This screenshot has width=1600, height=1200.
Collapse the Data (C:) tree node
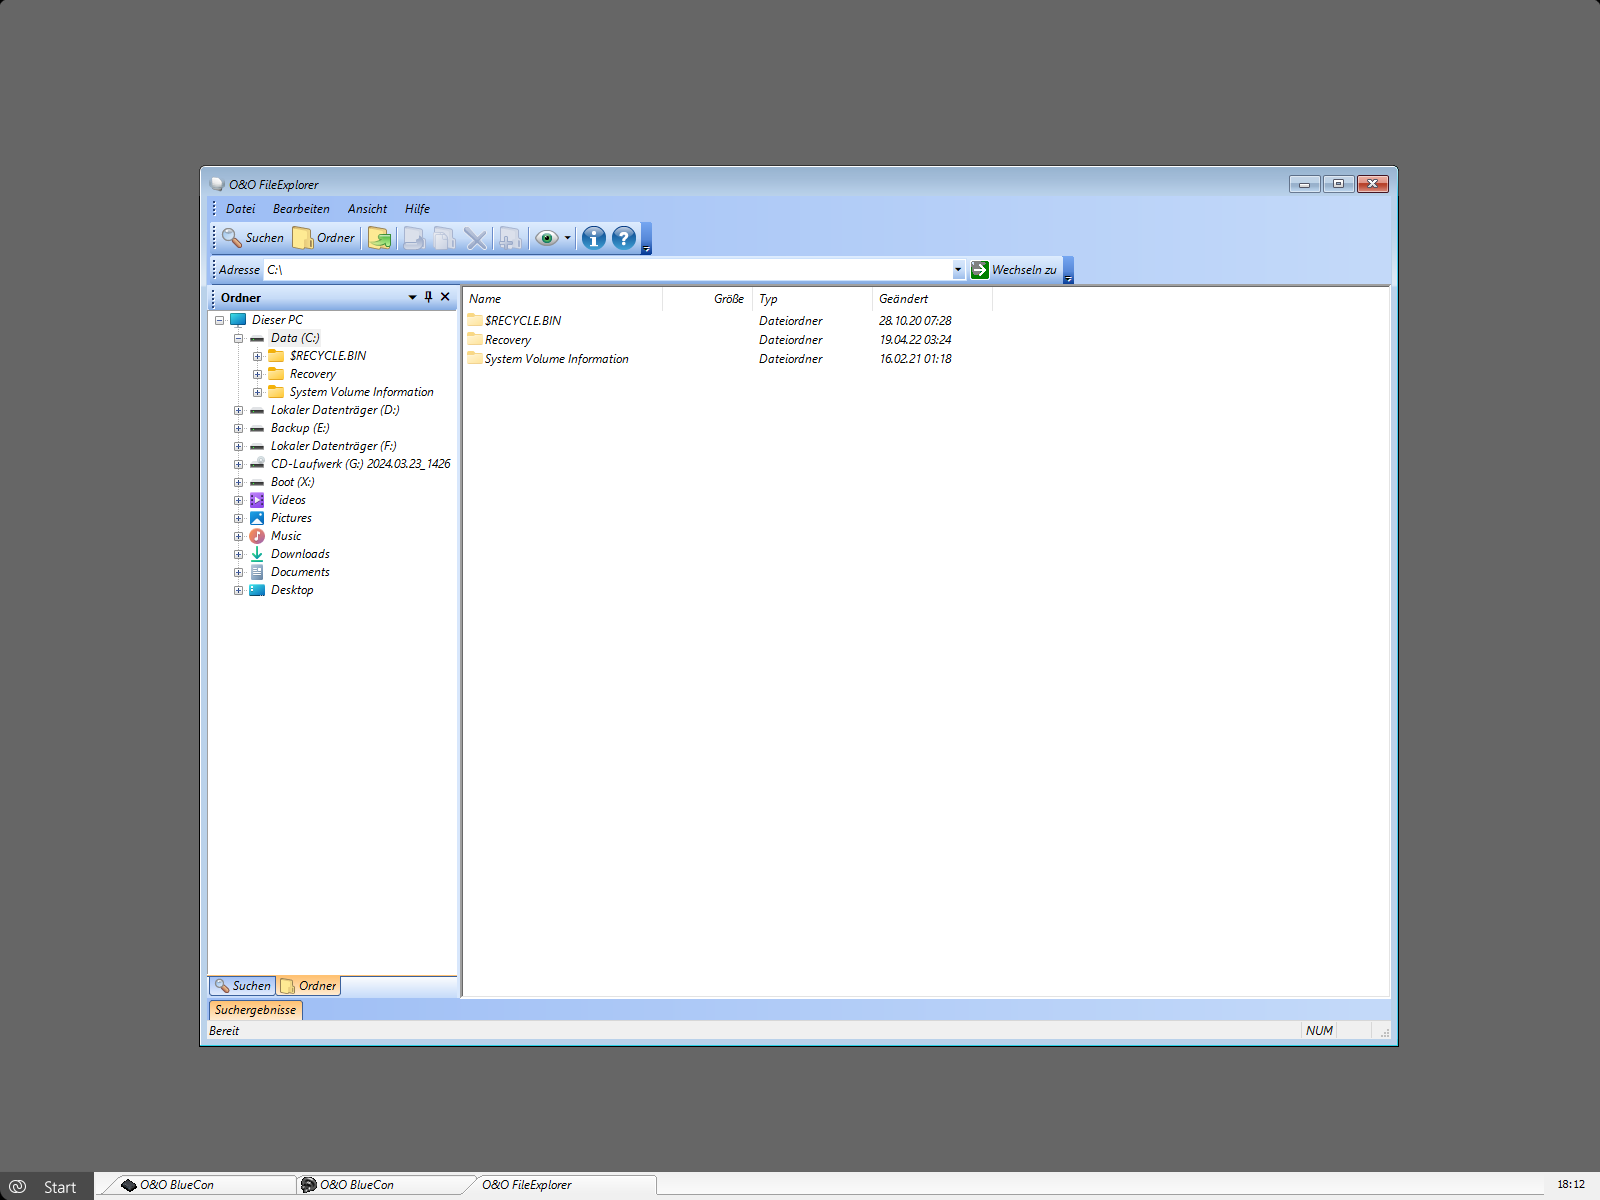[x=239, y=338]
